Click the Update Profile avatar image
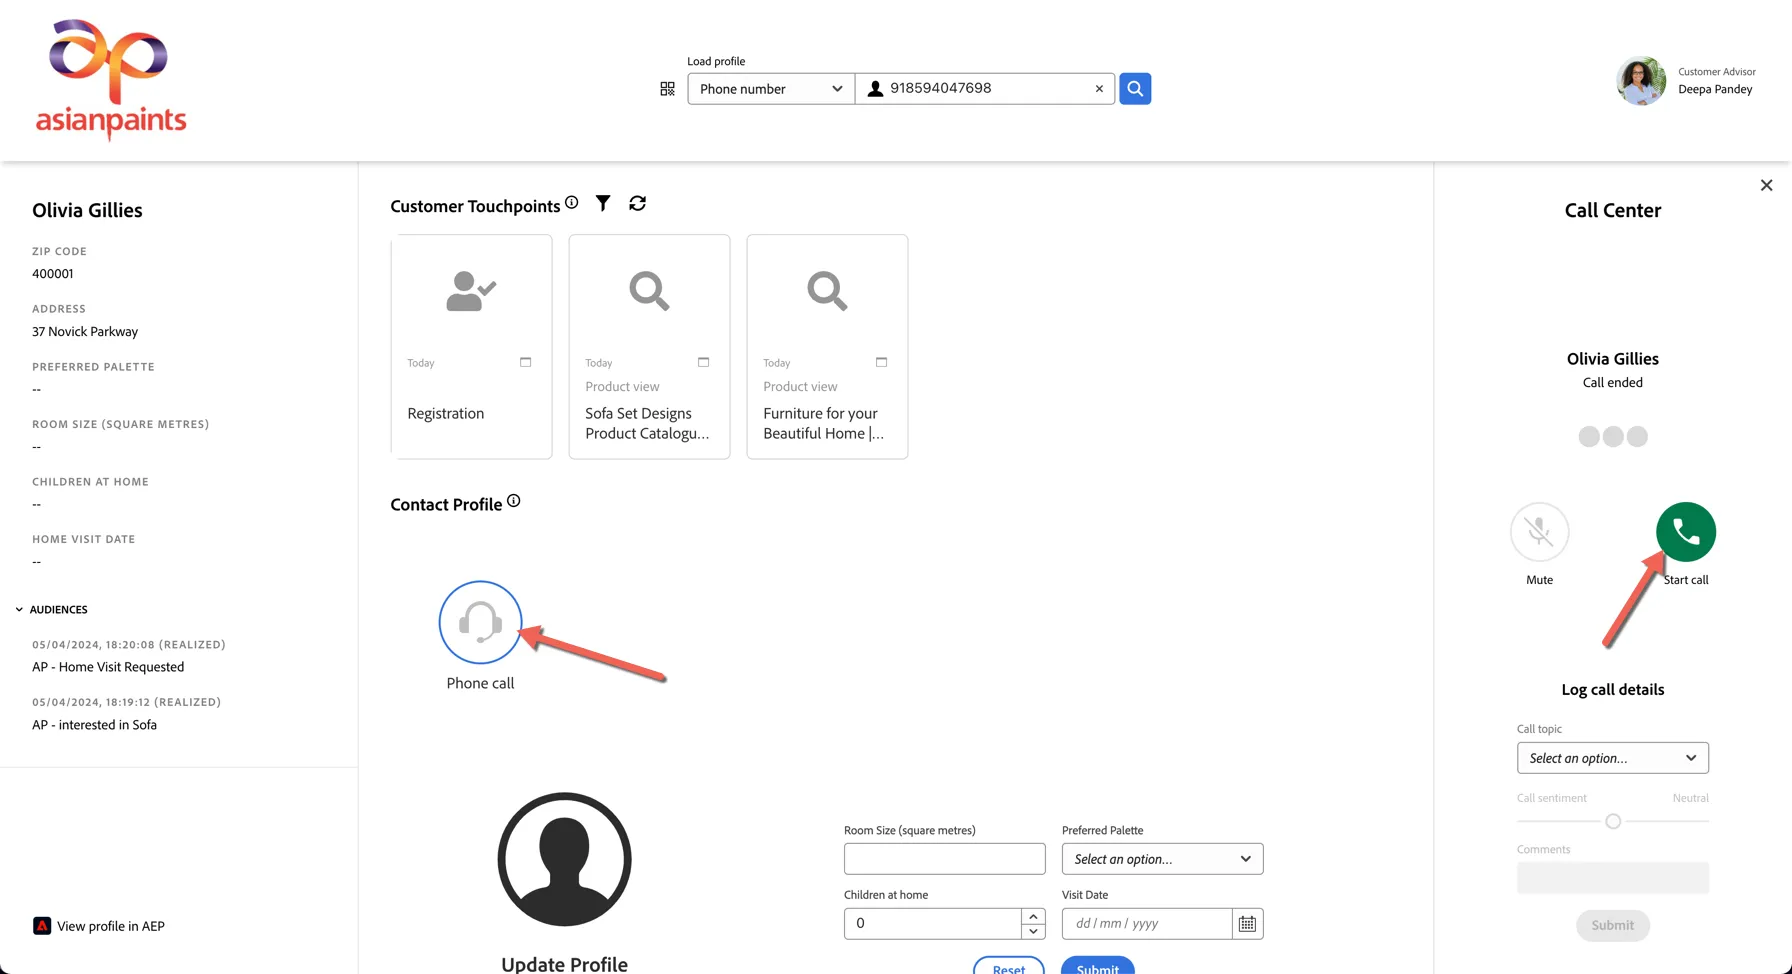This screenshot has width=1792, height=974. point(564,859)
